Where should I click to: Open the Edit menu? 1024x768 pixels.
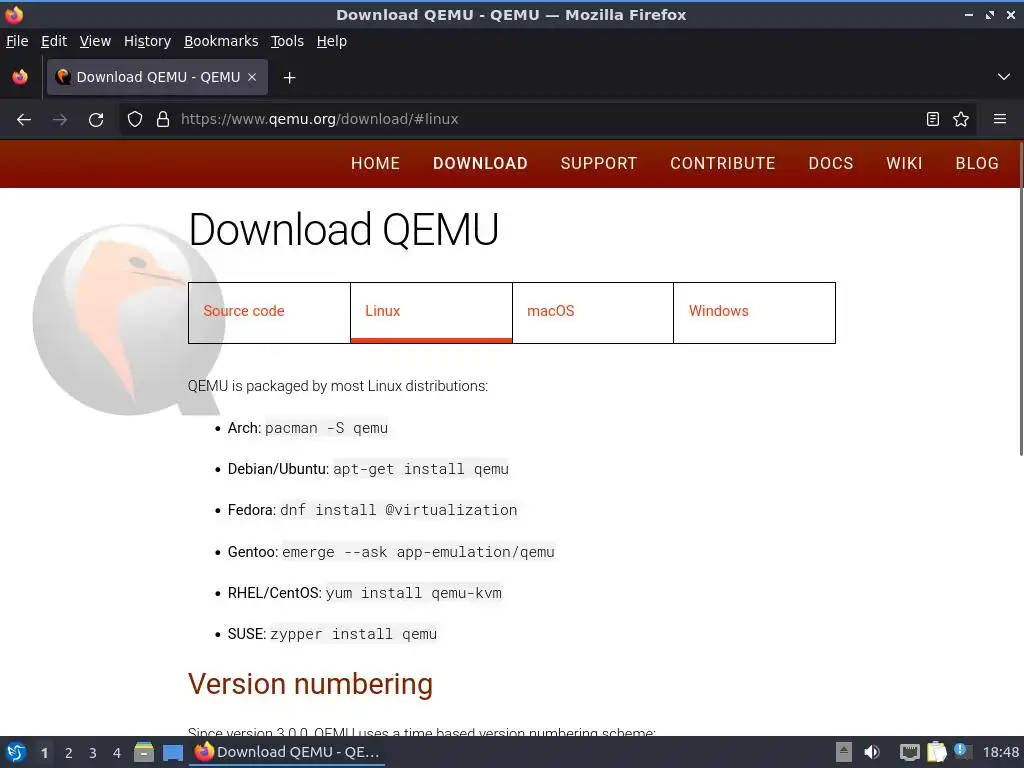pos(54,41)
